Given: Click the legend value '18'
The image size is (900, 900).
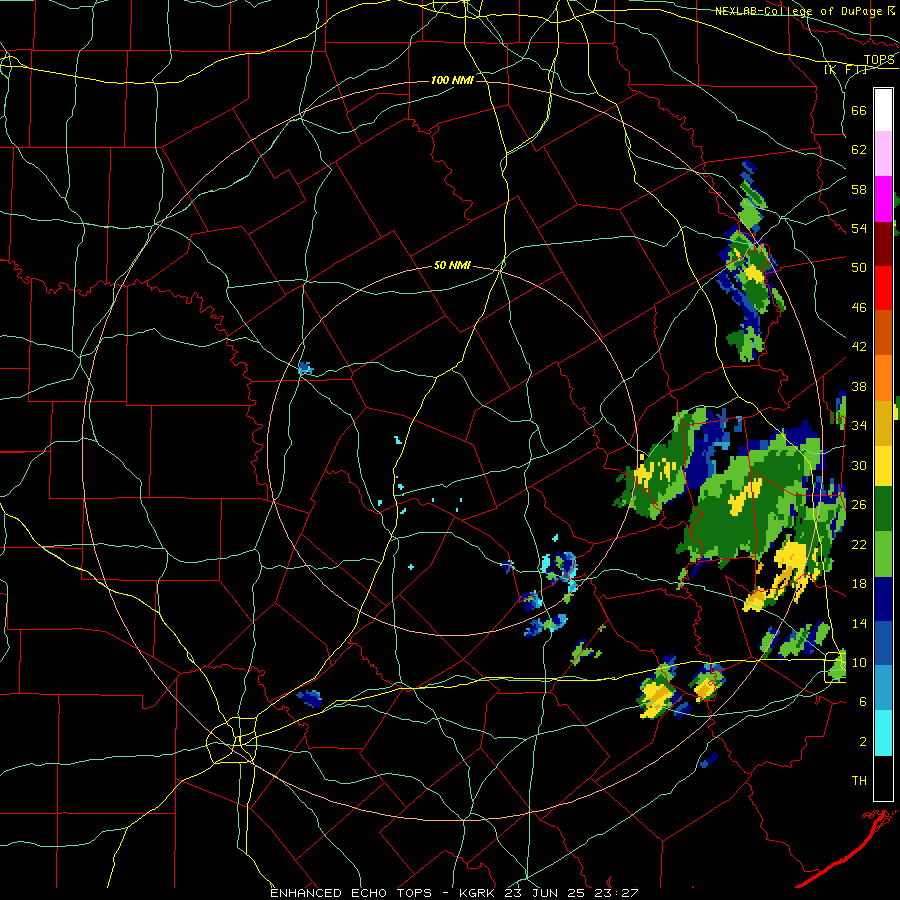Looking at the screenshot, I should [859, 584].
